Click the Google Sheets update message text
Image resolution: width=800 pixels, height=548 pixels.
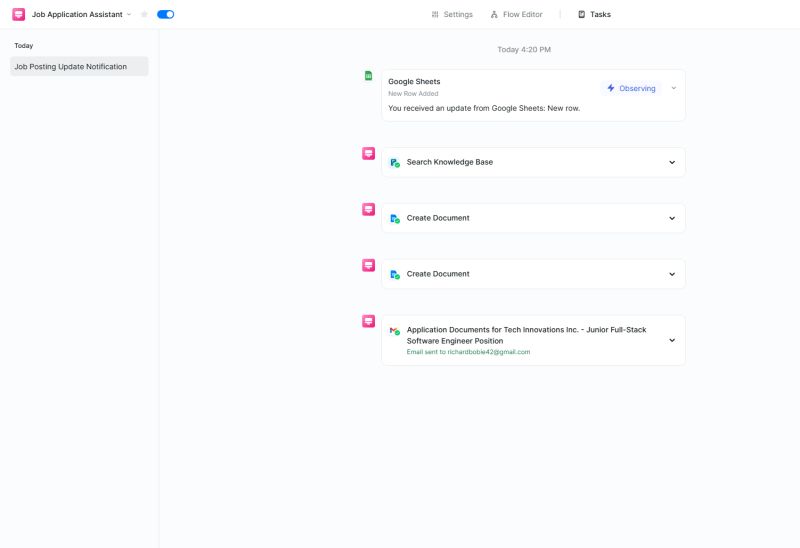(x=484, y=108)
